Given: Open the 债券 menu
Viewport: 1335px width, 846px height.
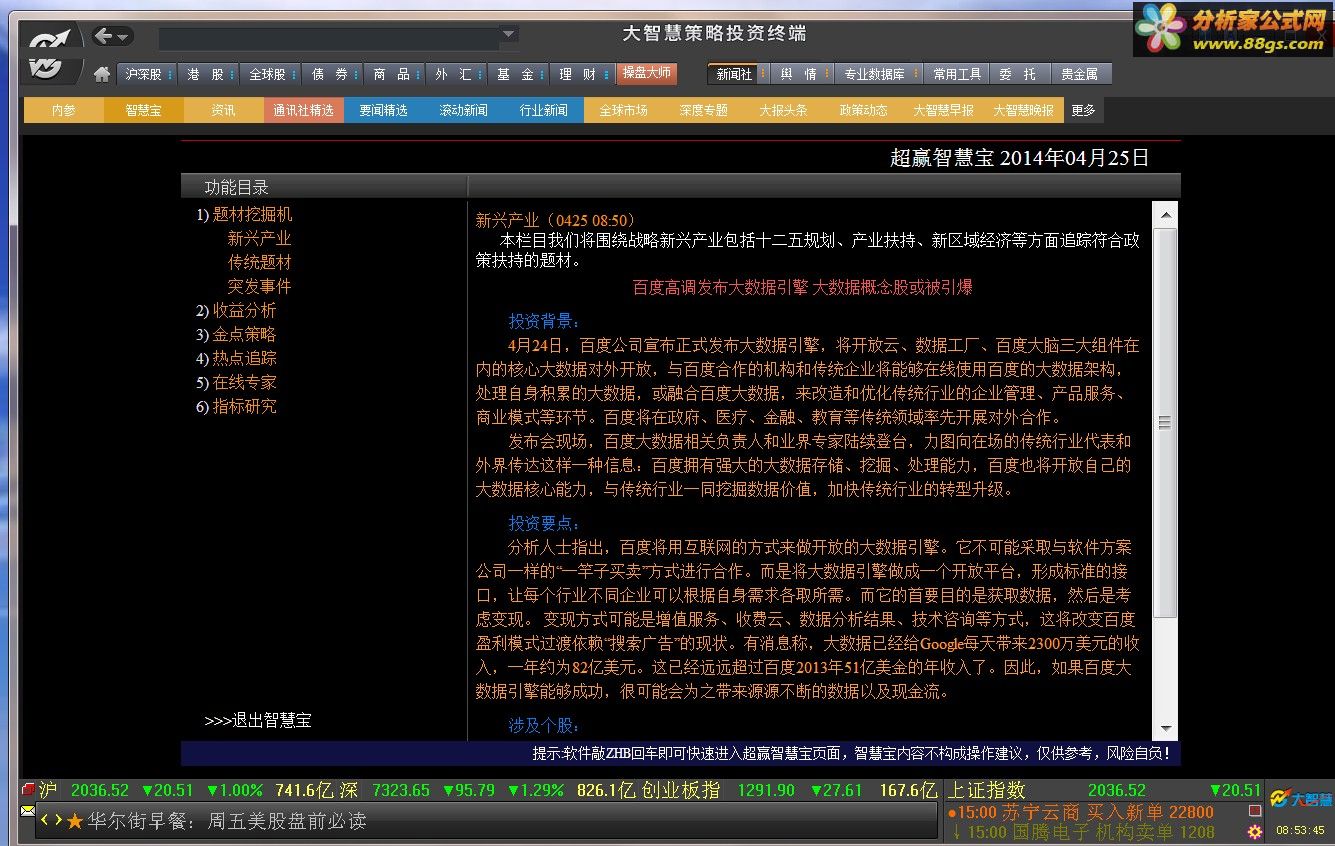Looking at the screenshot, I should click(x=332, y=74).
